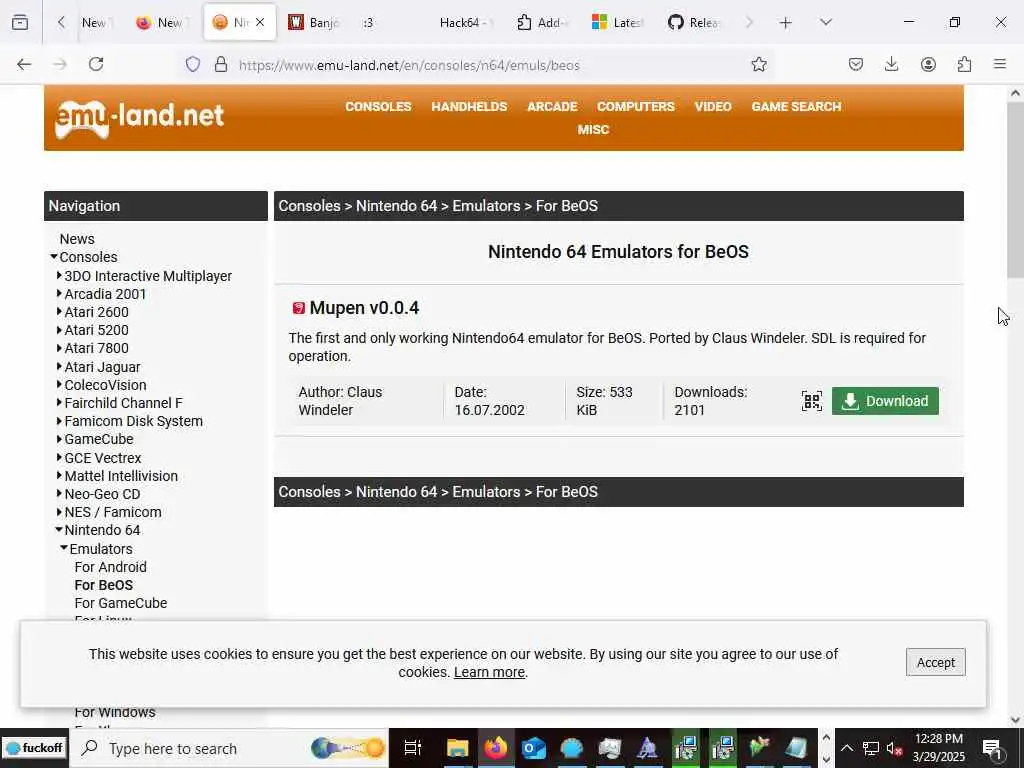Open the notifications center icon

pos(992,748)
